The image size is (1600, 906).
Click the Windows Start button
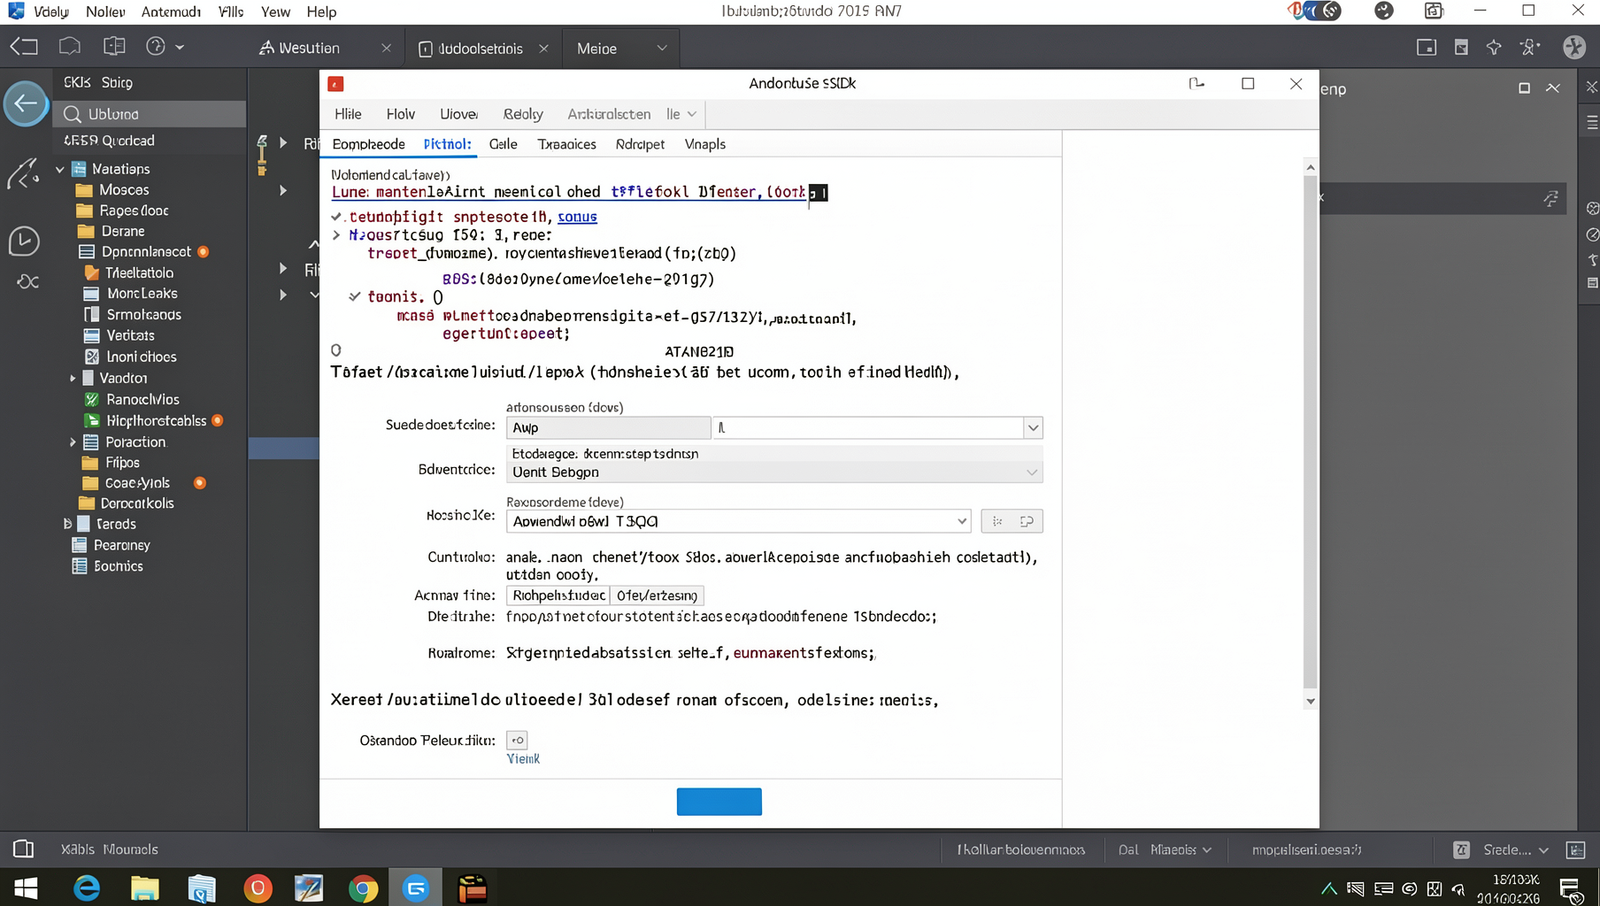tap(25, 888)
